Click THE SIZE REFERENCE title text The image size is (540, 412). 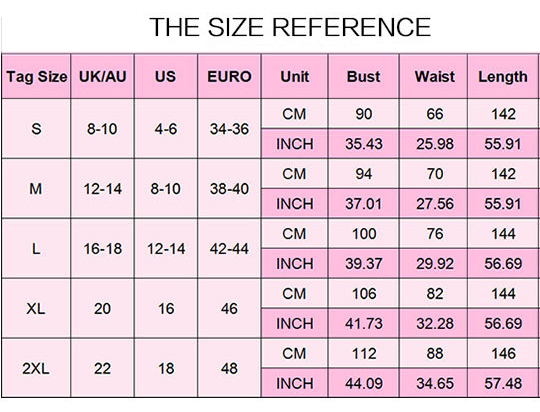pyautogui.click(x=290, y=27)
